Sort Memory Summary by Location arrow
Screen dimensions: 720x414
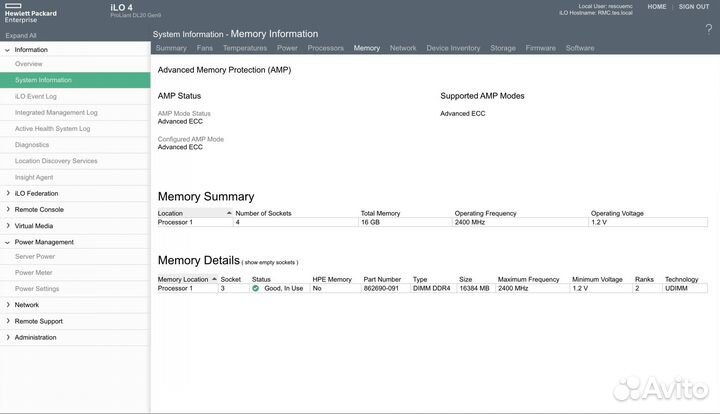(x=229, y=213)
